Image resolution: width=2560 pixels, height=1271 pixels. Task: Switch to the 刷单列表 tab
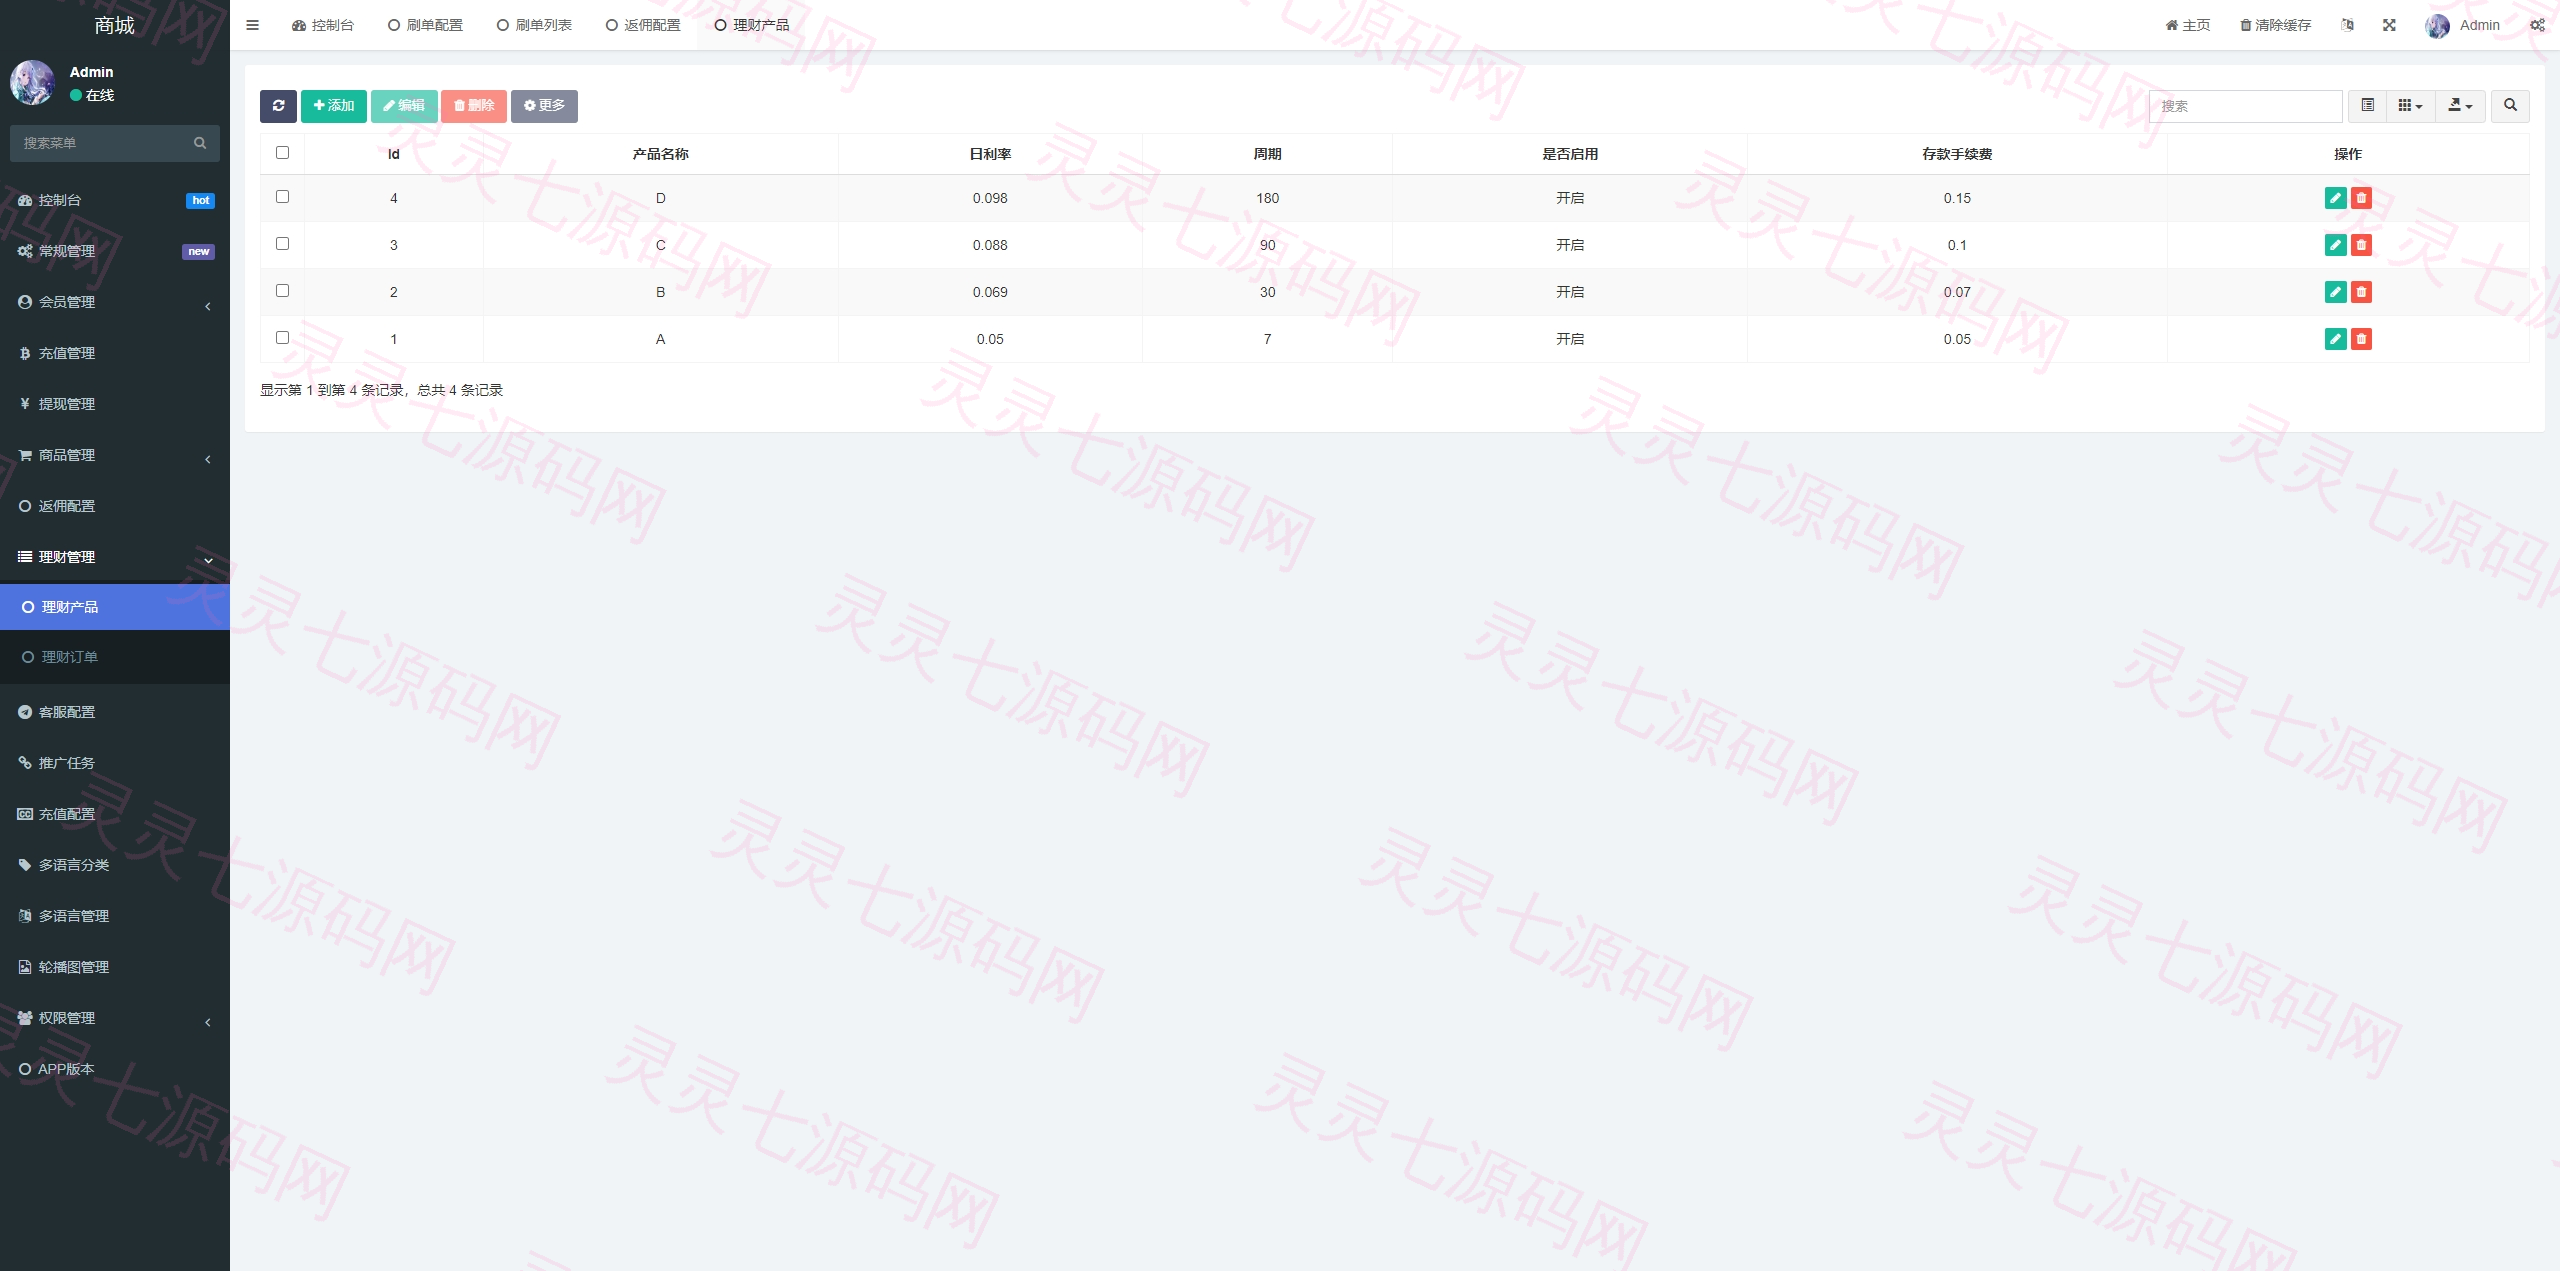(535, 25)
